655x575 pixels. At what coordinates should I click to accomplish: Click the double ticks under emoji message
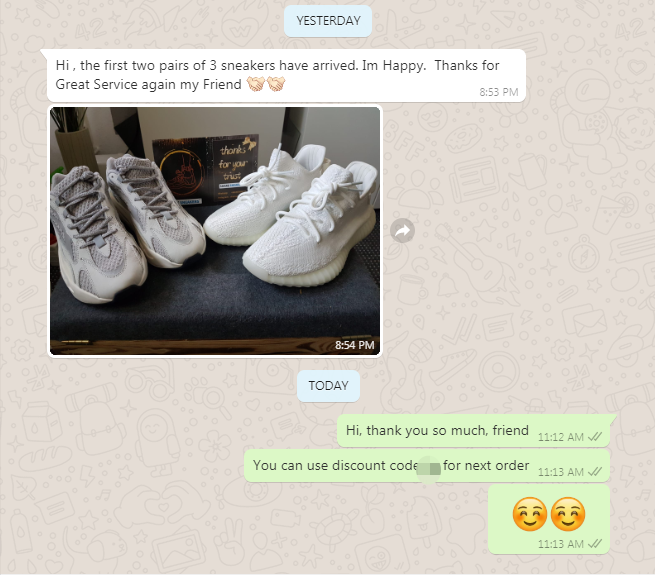pyautogui.click(x=594, y=544)
